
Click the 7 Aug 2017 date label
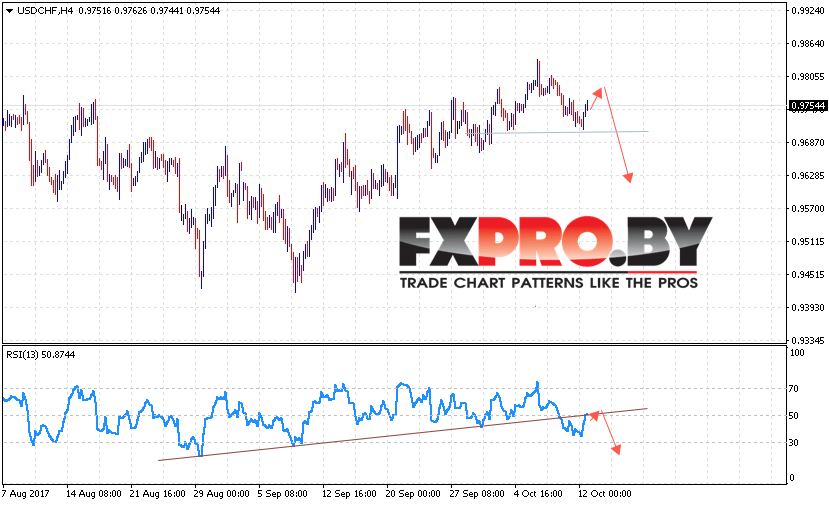25,494
